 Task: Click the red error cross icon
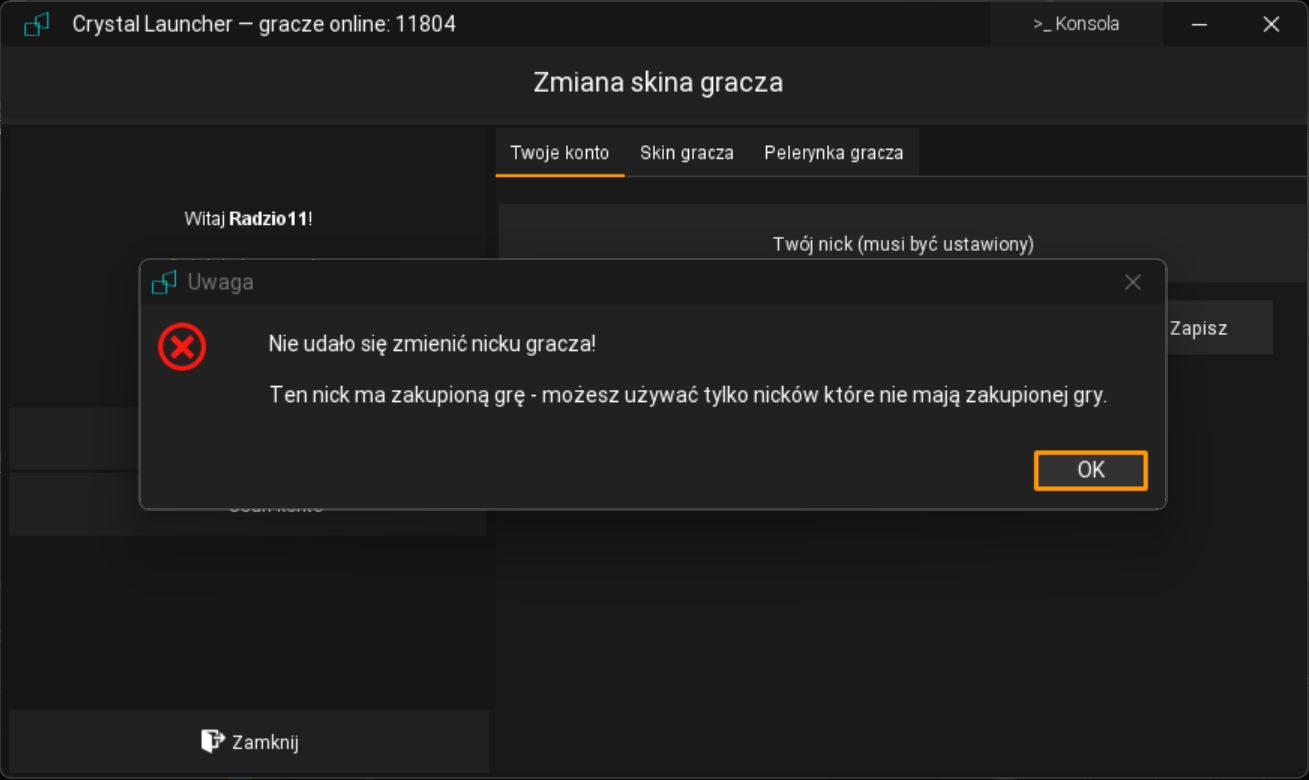tap(182, 347)
